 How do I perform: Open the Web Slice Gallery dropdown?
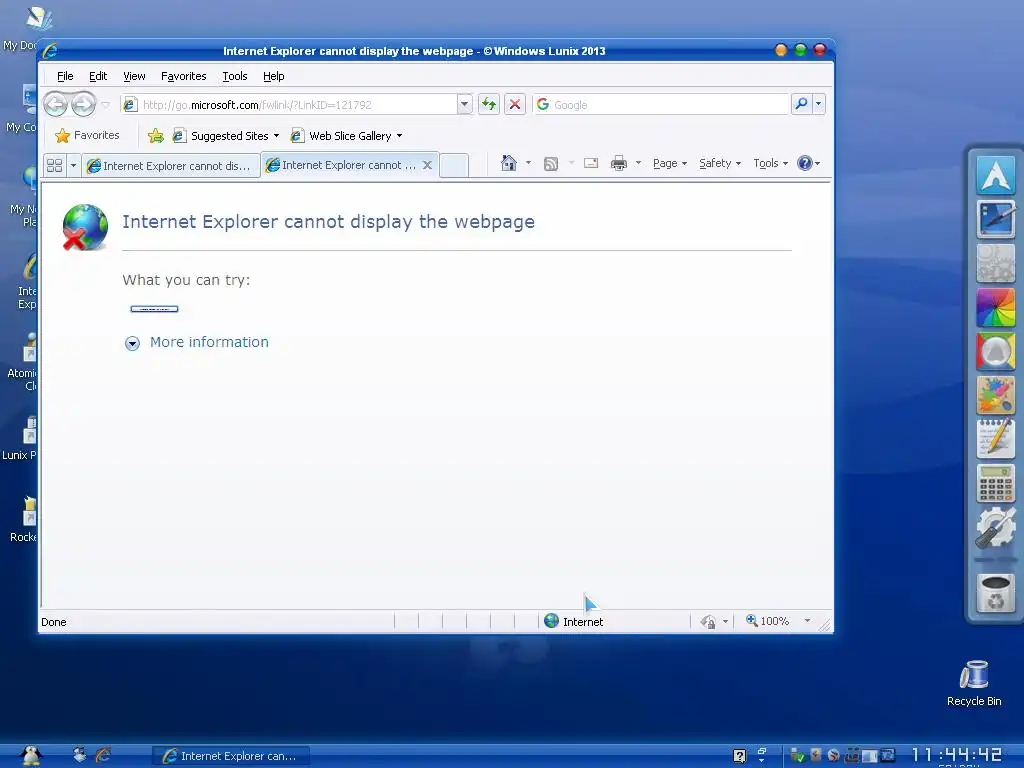pyautogui.click(x=347, y=136)
